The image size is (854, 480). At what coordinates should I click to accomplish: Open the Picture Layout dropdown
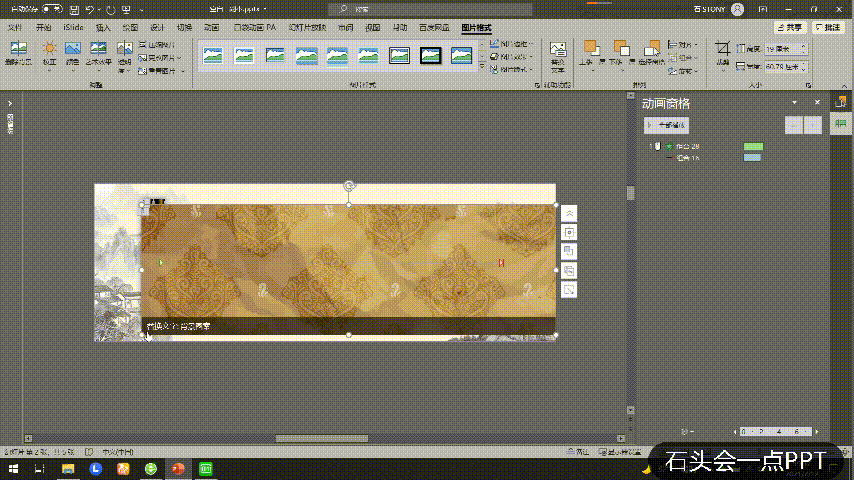click(511, 70)
